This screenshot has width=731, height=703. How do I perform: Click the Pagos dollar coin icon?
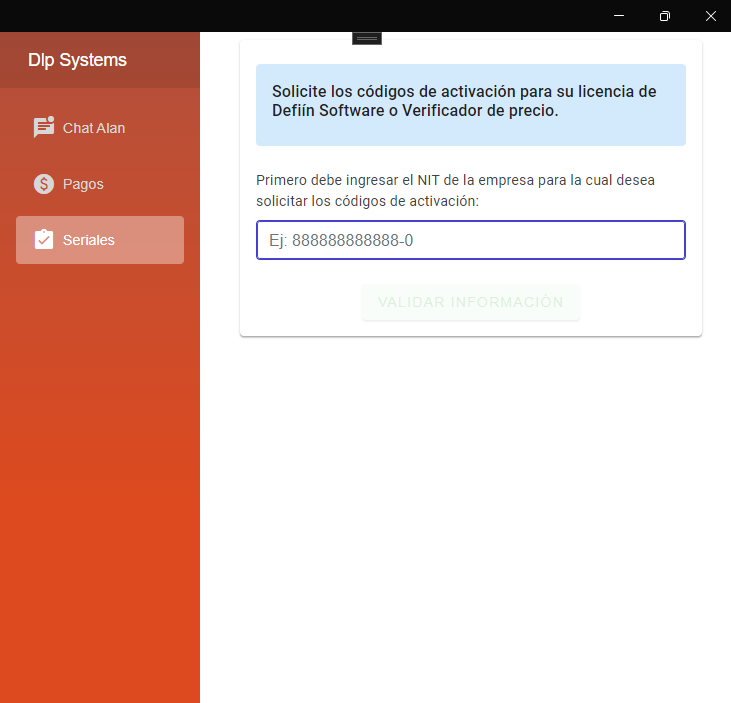coord(44,184)
